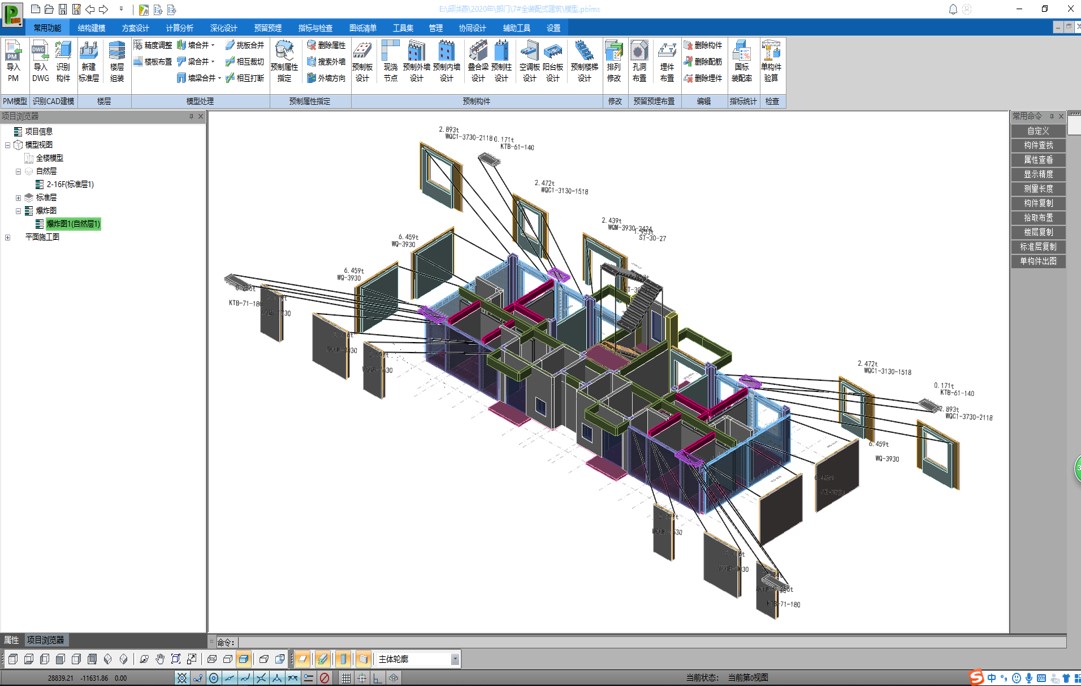This screenshot has width=1081, height=686.
Task: Toggle the highlighted shaded view mode button
Action: pyautogui.click(x=244, y=659)
